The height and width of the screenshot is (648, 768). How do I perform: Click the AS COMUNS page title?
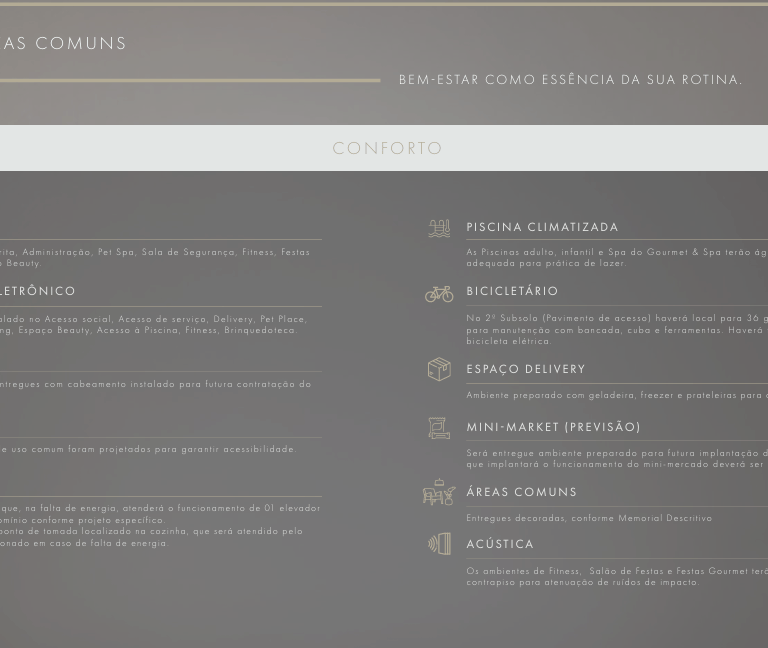coord(64,43)
